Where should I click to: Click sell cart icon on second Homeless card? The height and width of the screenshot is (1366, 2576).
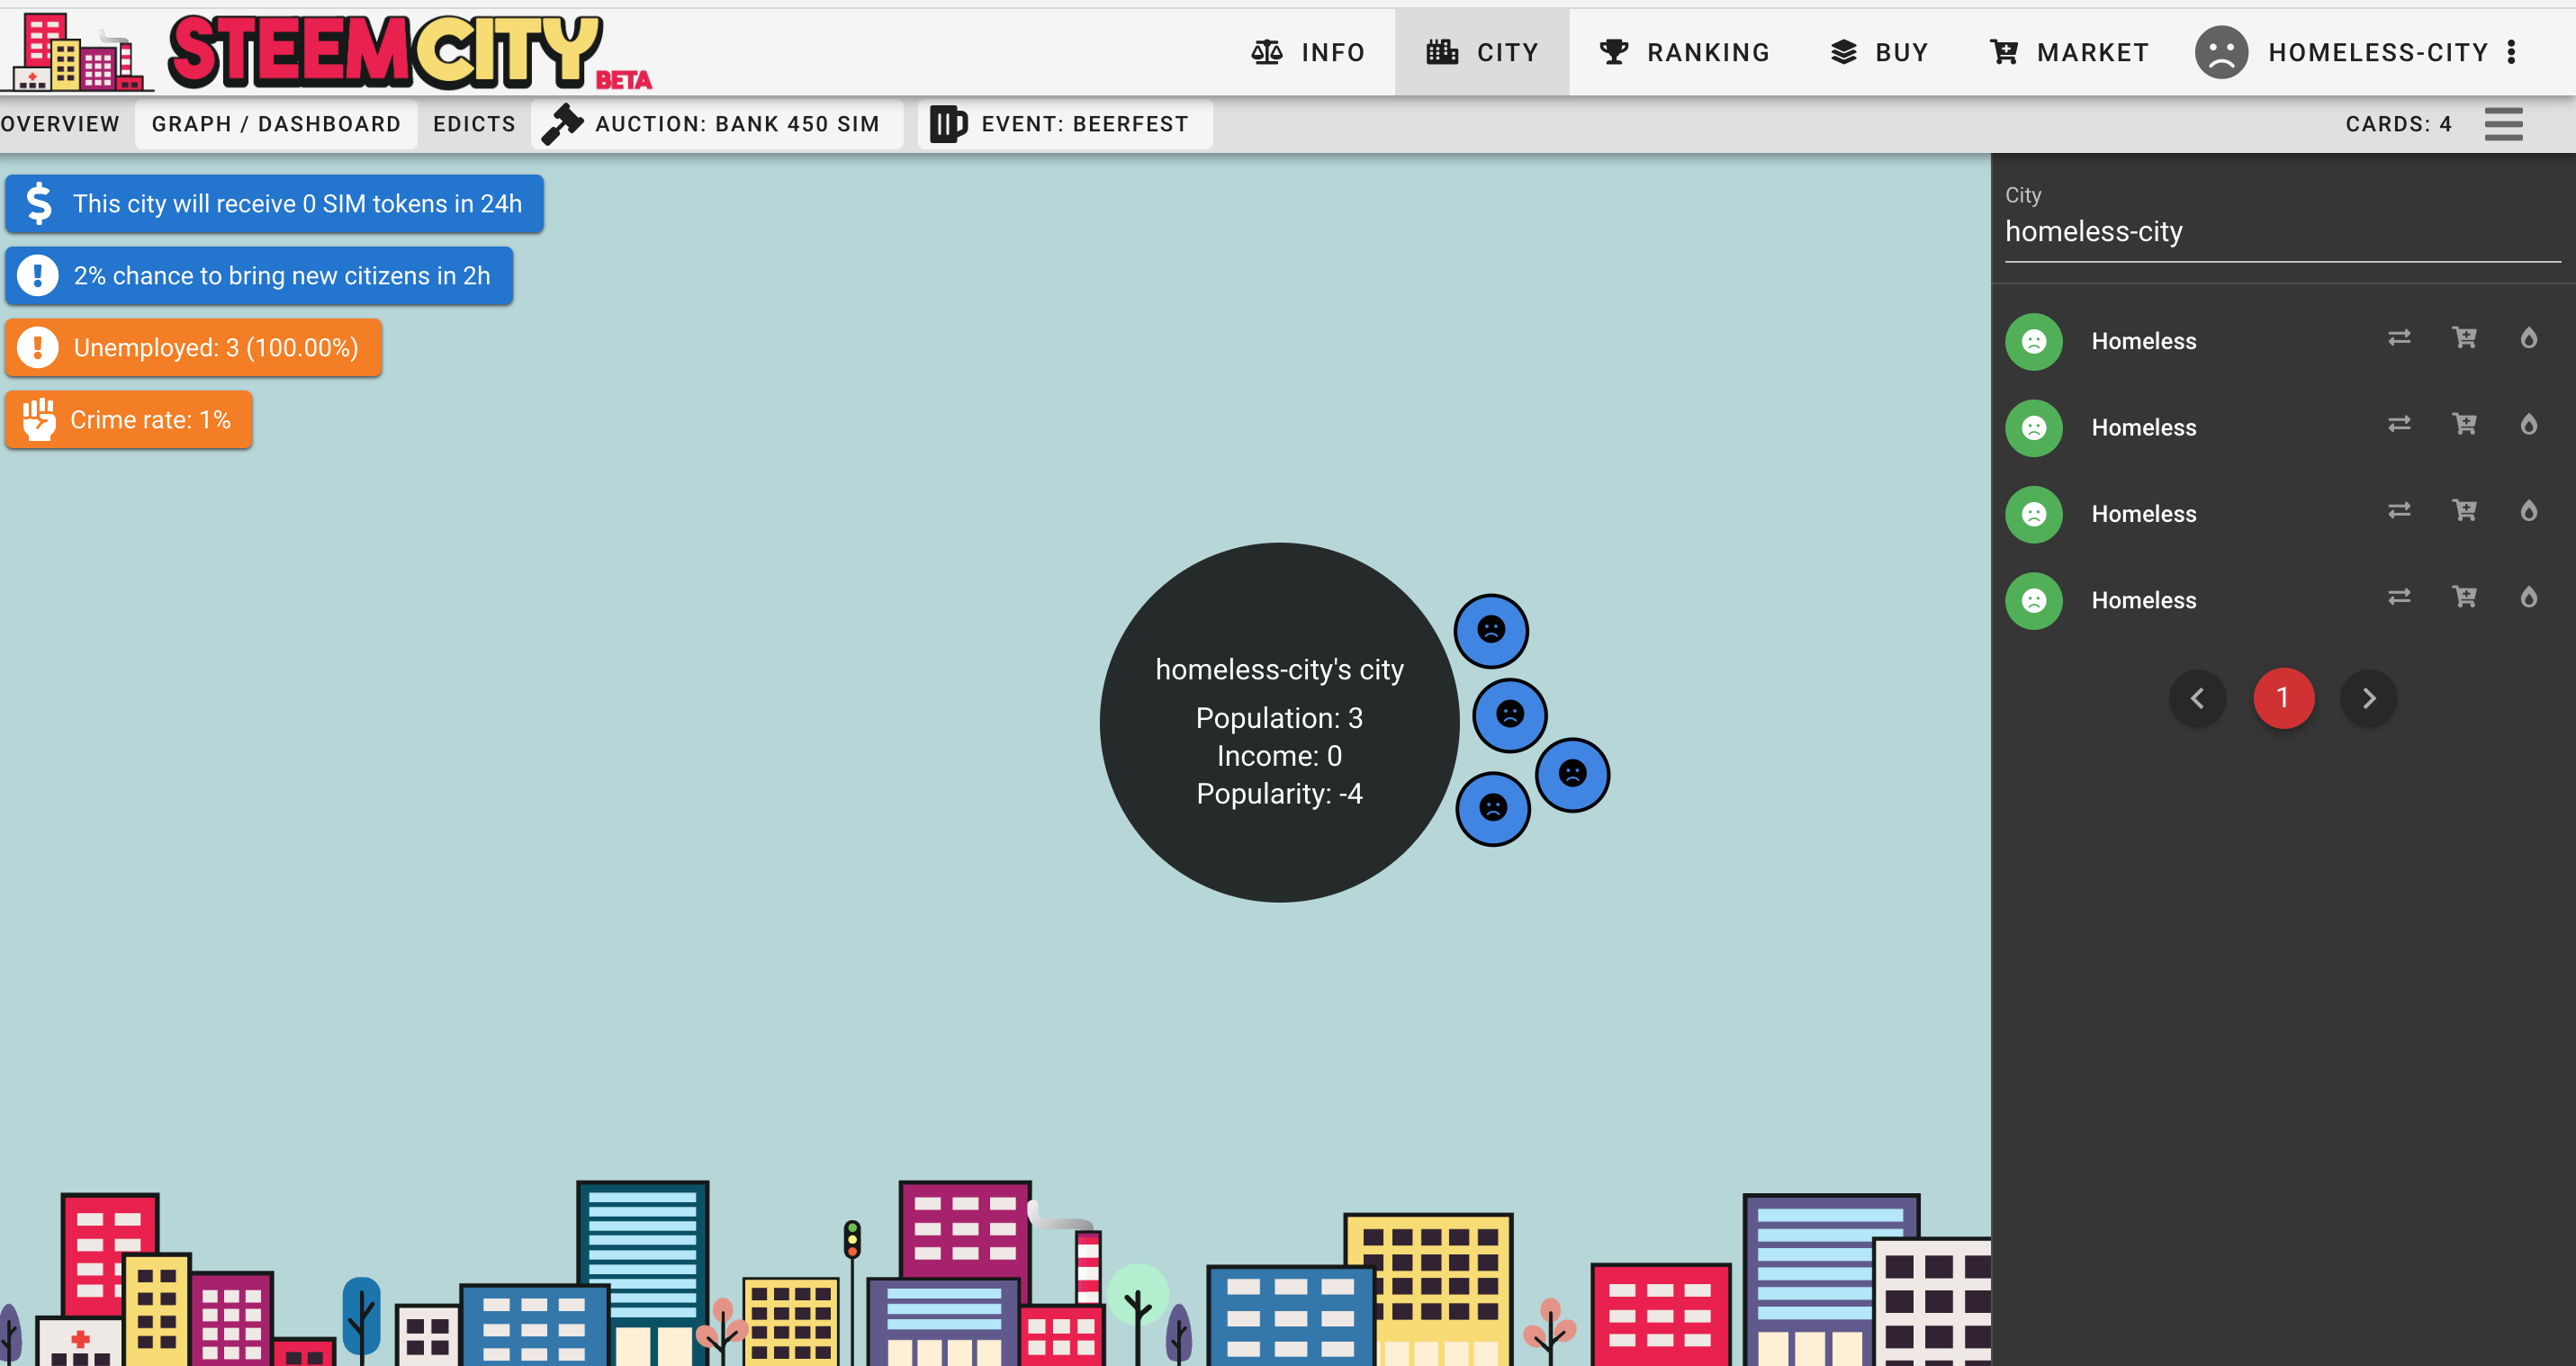coord(2464,424)
